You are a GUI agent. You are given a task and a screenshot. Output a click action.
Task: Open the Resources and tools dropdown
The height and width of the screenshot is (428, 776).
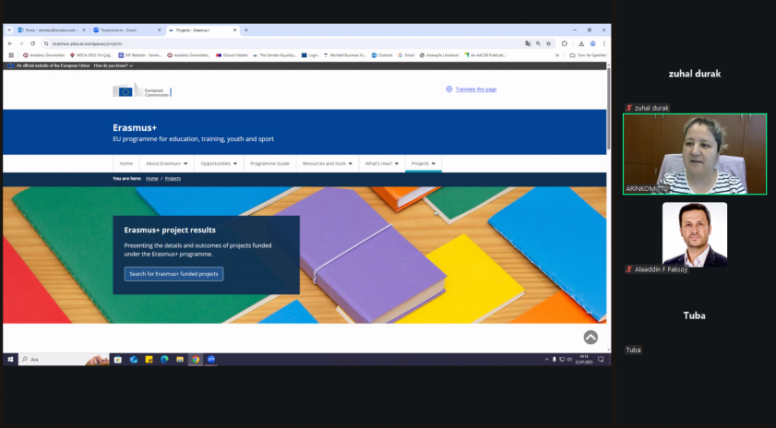(327, 163)
